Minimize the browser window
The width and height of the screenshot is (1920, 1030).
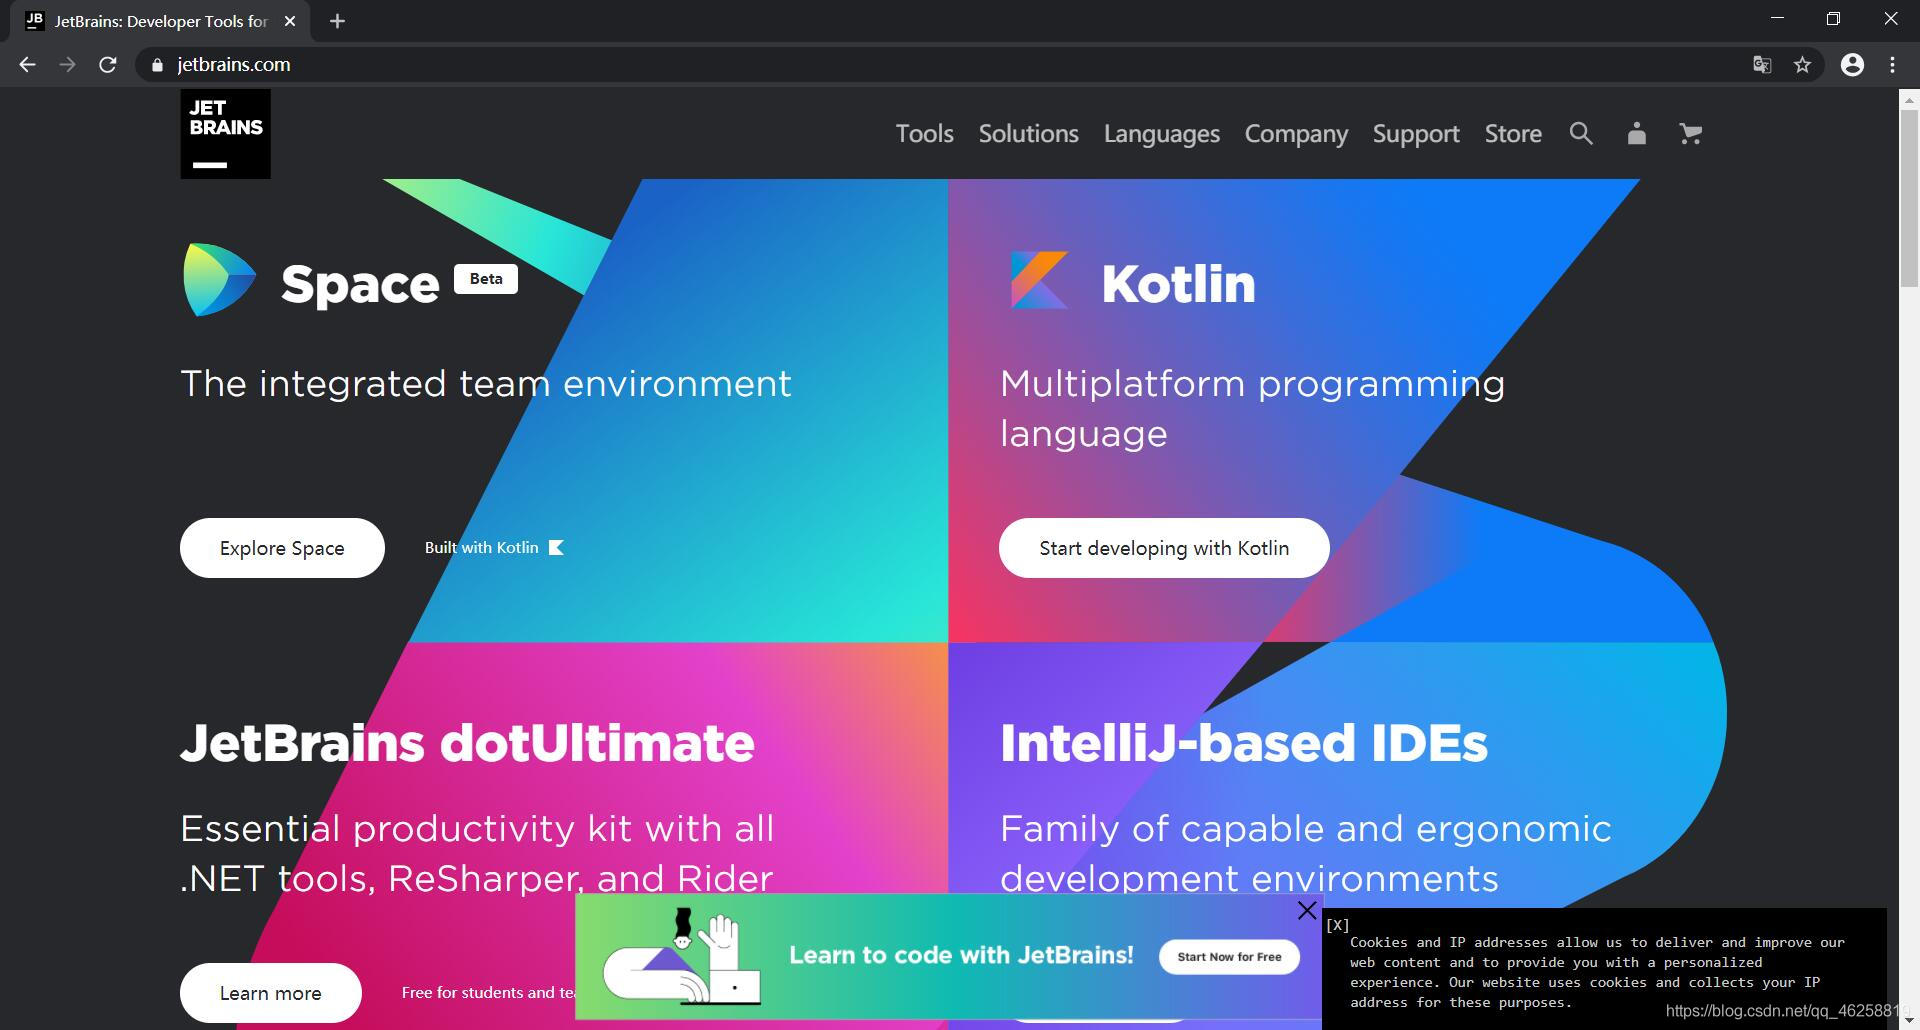coord(1777,19)
